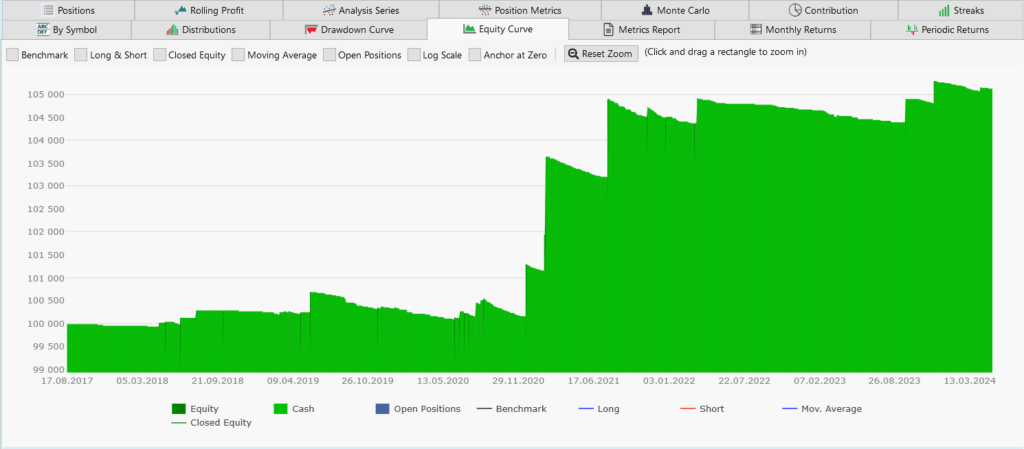Toggle the Open Positions checkbox
This screenshot has width=1024, height=449.
[x=330, y=55]
